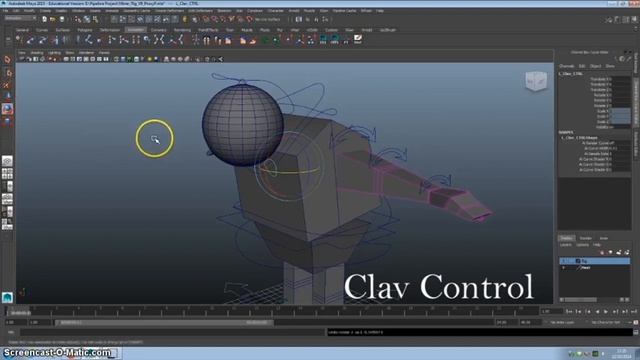This screenshot has width=640, height=360.
Task: Switch to the Rendering shelf tab
Action: 182,30
